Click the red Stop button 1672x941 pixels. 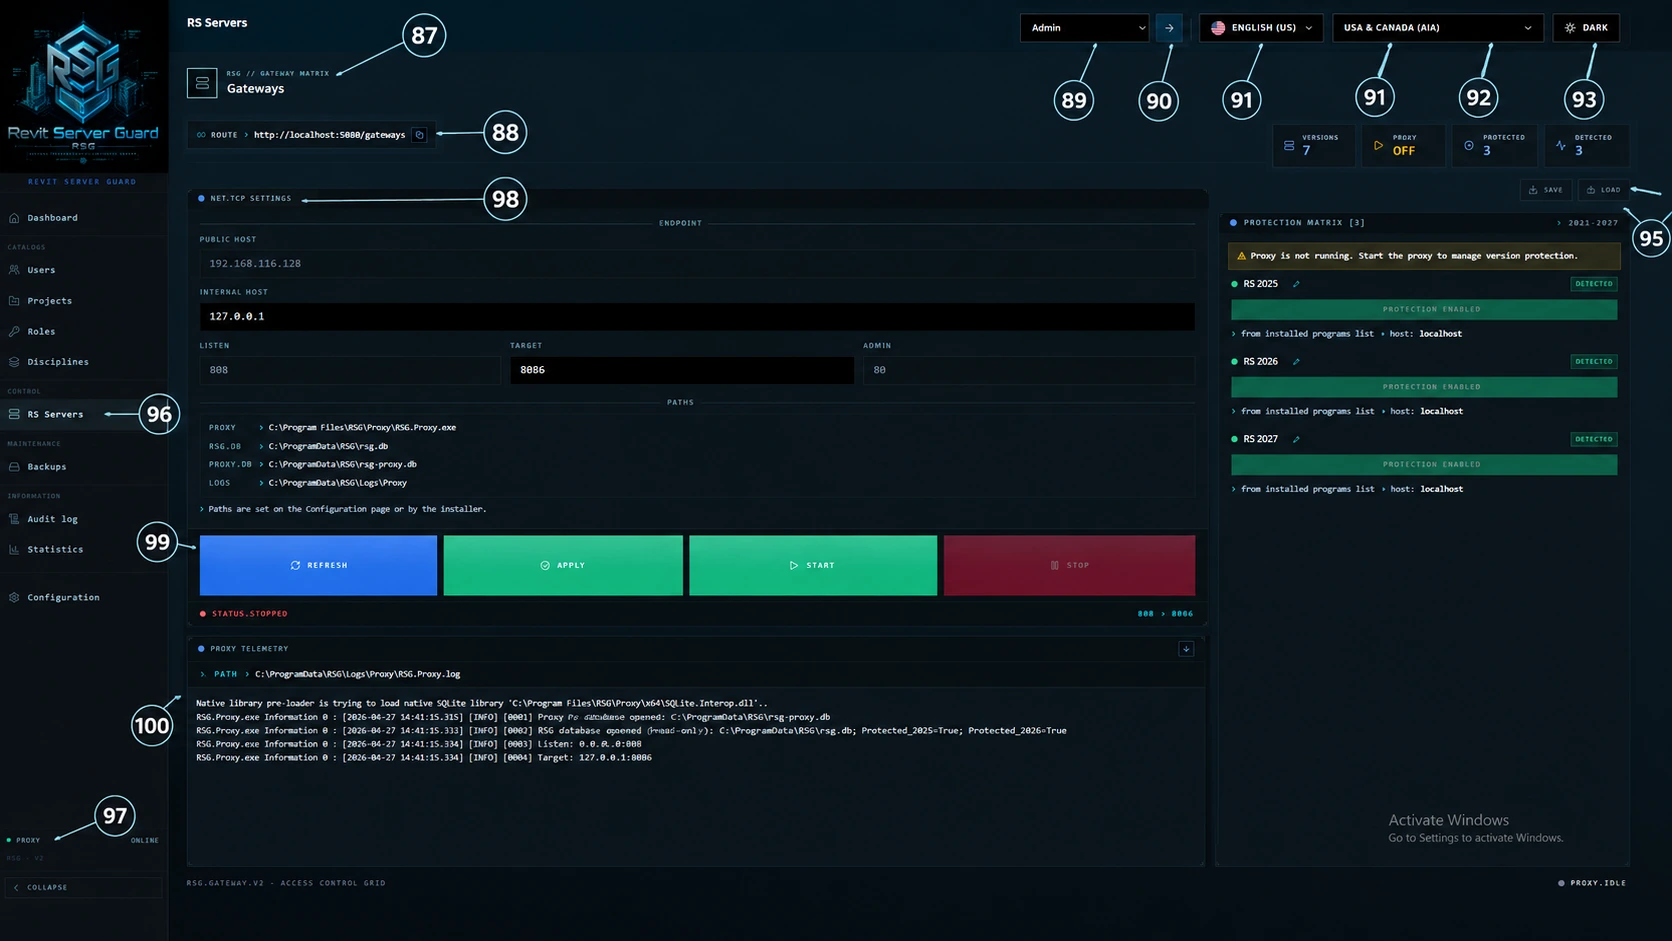[x=1069, y=565]
